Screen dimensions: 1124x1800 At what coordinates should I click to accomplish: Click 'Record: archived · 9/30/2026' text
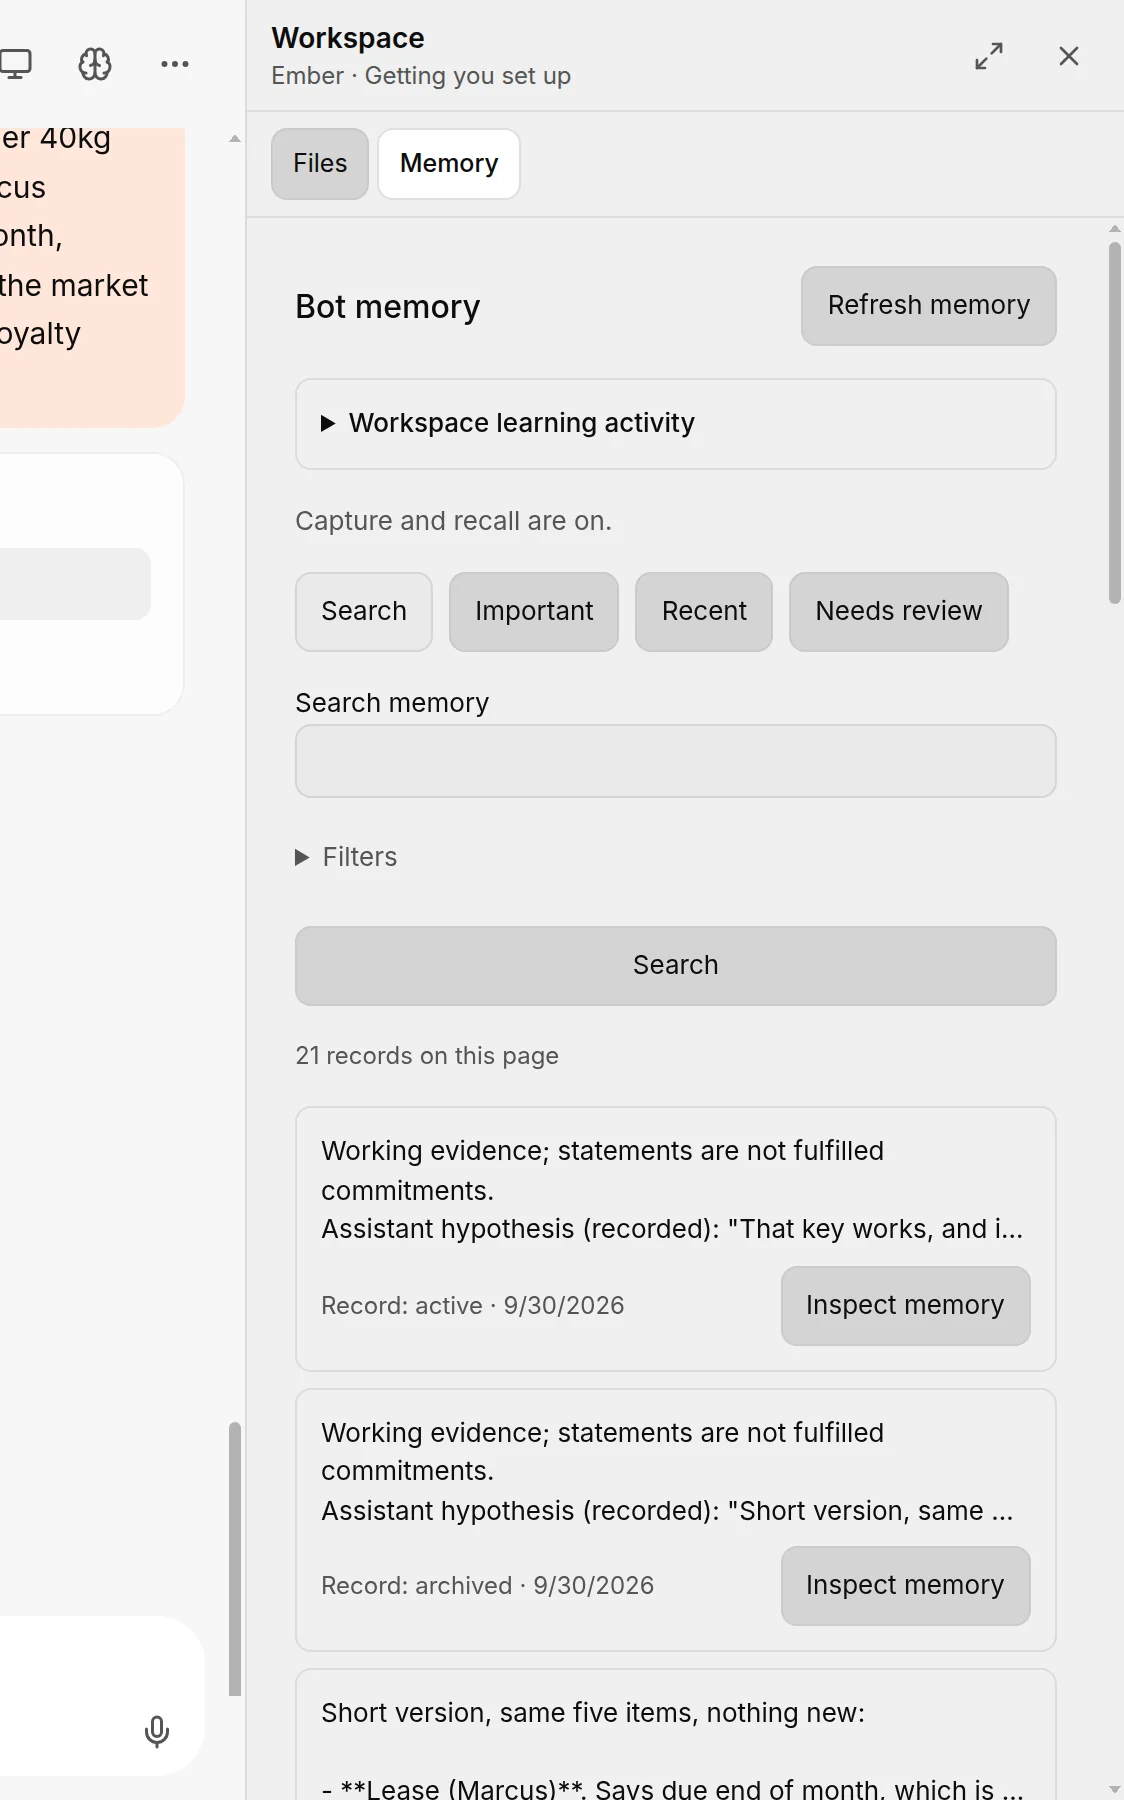pos(488,1586)
